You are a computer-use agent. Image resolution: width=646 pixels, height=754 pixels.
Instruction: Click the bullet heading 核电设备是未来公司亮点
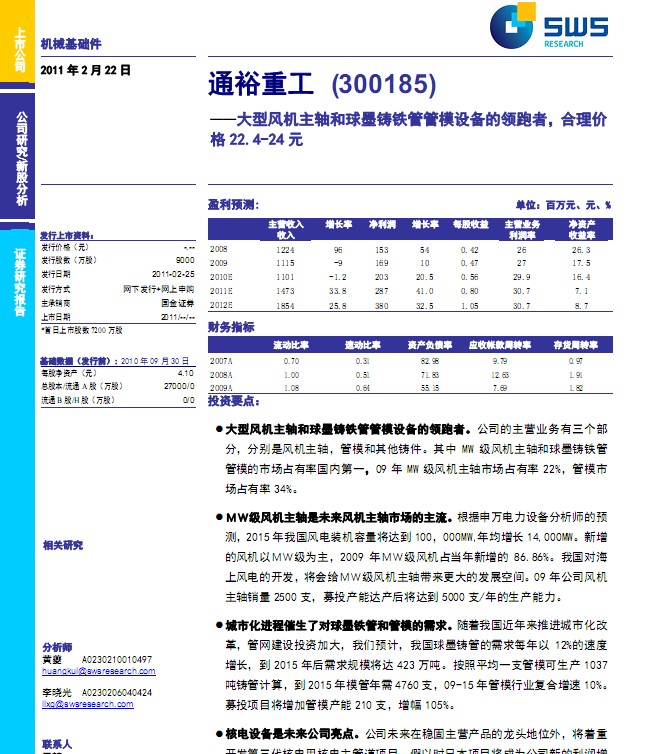292,734
